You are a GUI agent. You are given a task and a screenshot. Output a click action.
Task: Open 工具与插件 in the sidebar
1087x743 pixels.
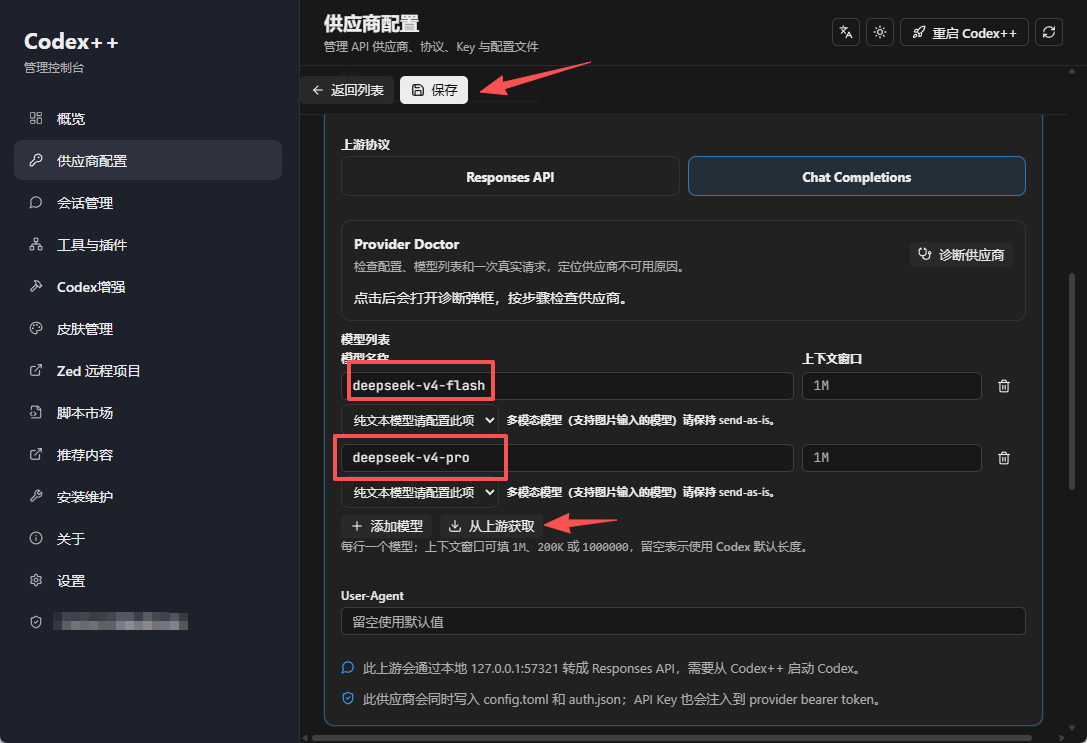(x=148, y=245)
